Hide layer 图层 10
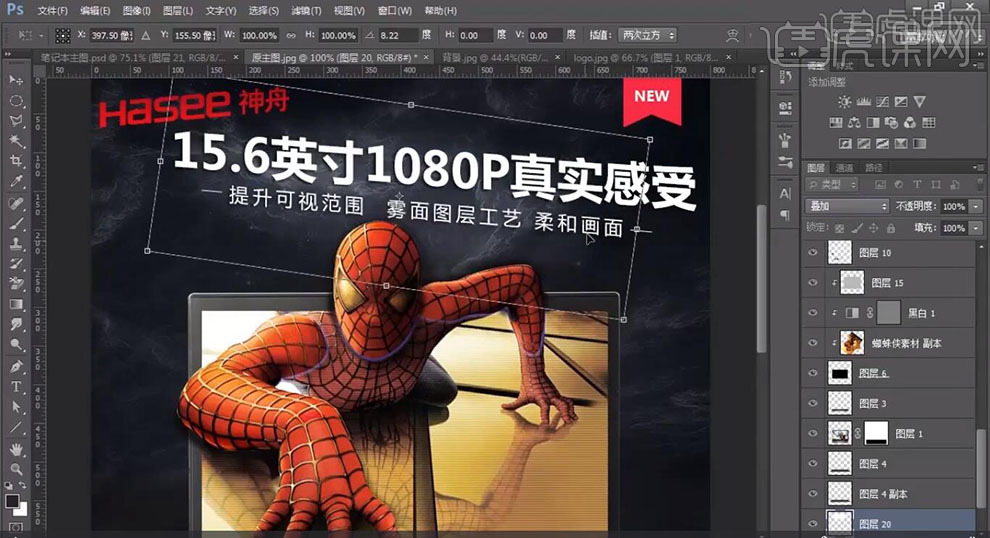This screenshot has width=990, height=538. coord(813,254)
